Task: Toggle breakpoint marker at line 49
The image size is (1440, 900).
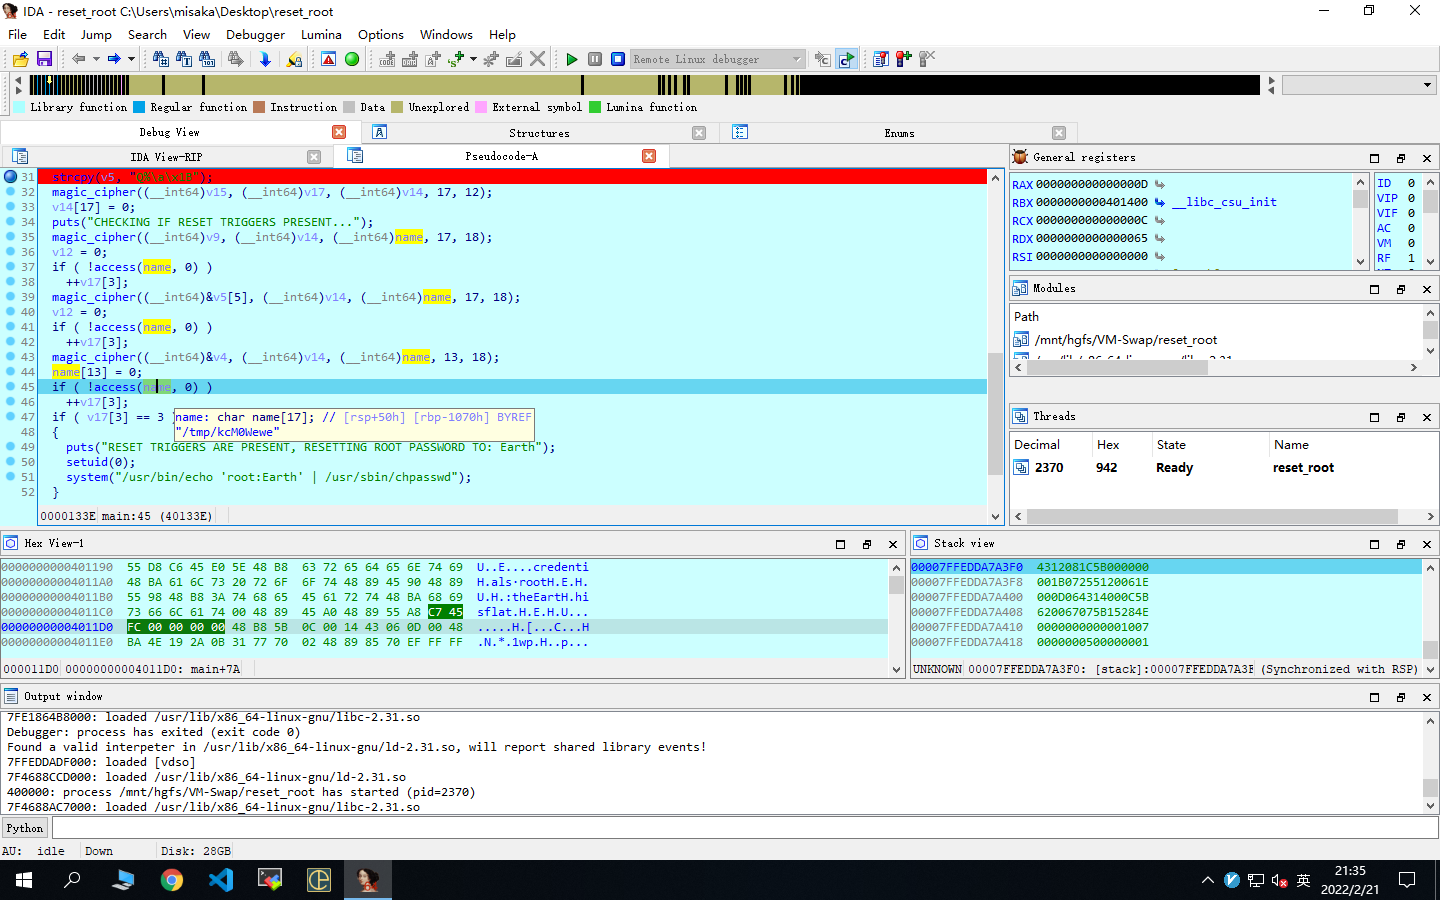Action: (11, 447)
